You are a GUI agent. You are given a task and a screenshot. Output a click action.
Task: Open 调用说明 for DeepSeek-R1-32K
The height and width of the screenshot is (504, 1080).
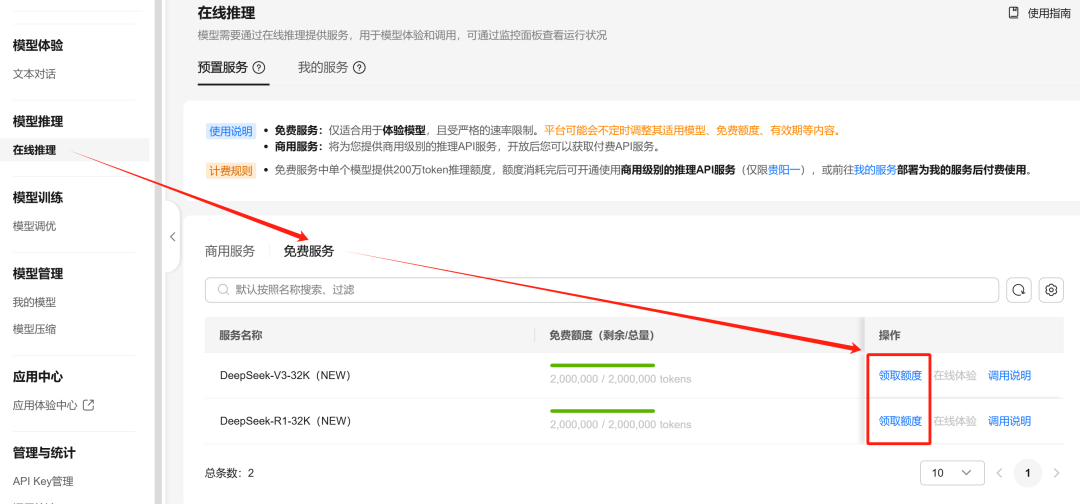(x=1009, y=421)
